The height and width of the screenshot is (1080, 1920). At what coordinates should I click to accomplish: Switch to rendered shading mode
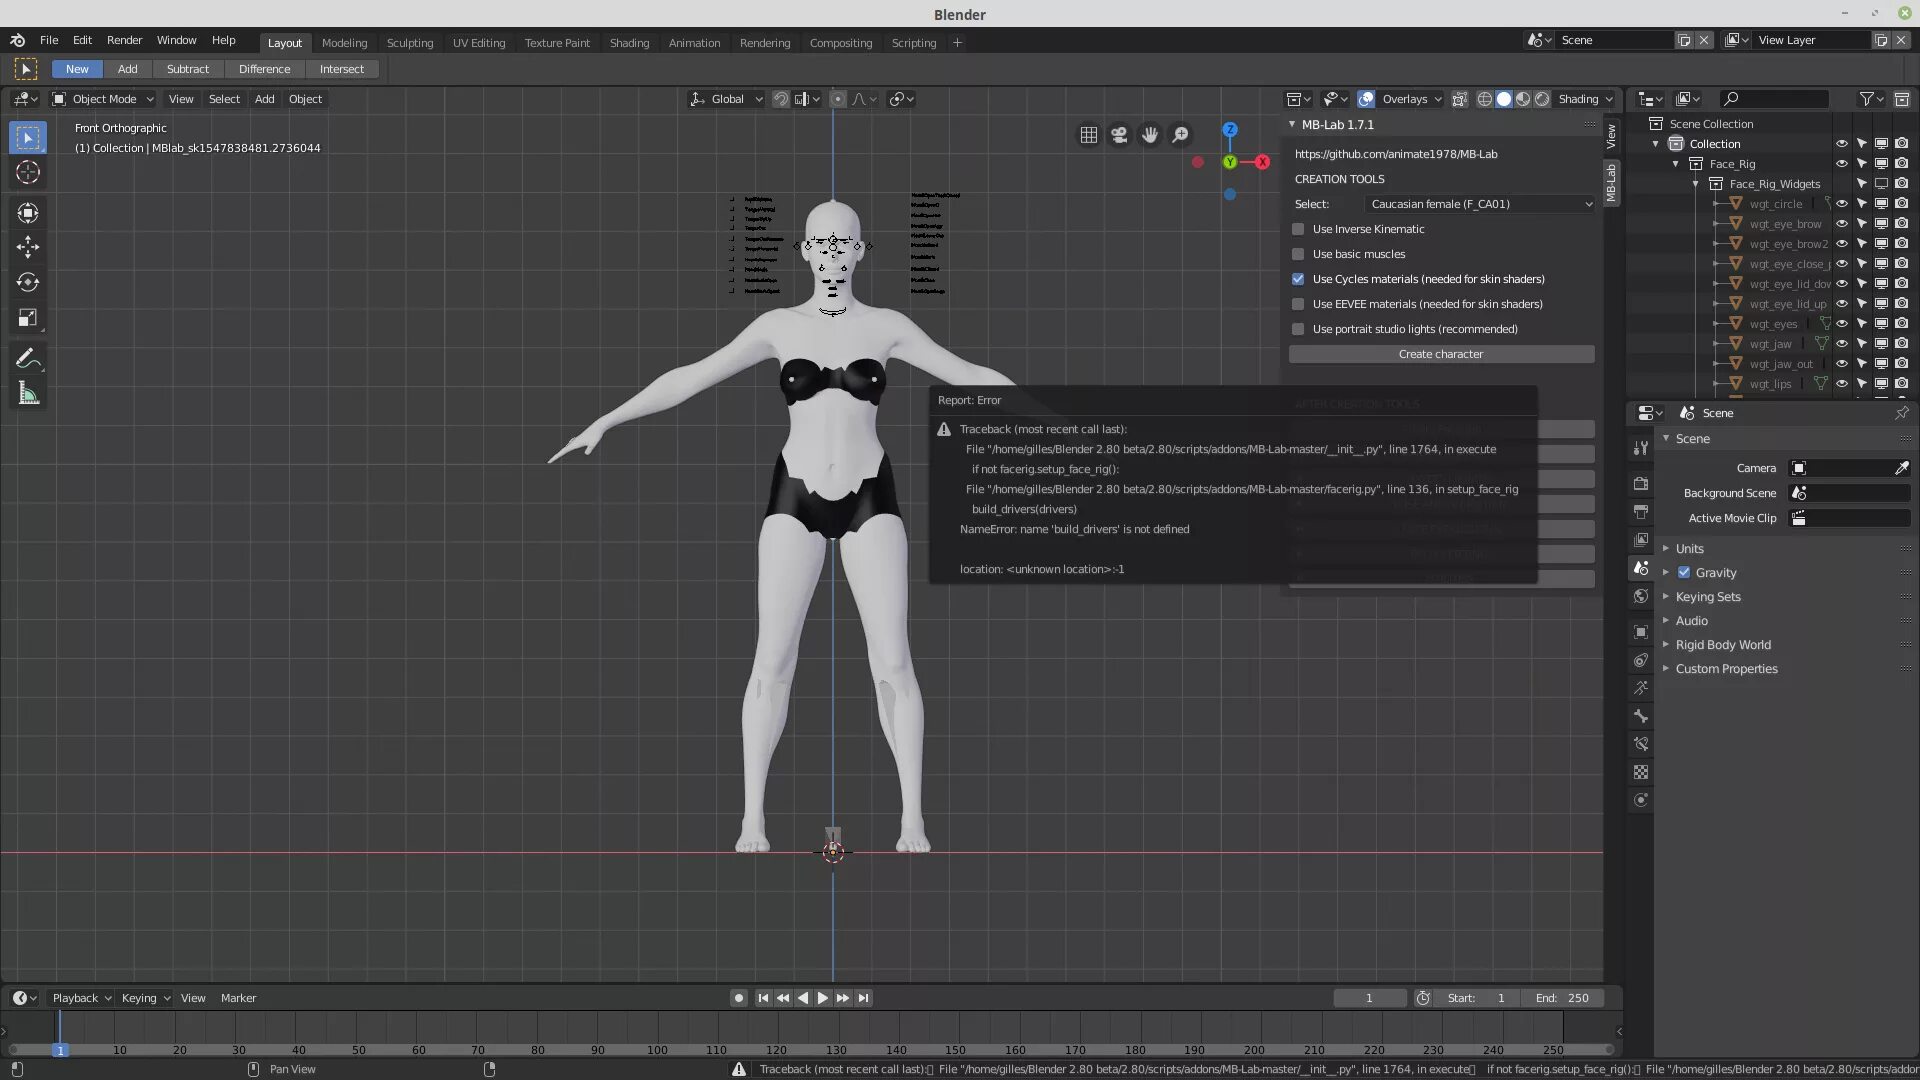(x=1542, y=99)
